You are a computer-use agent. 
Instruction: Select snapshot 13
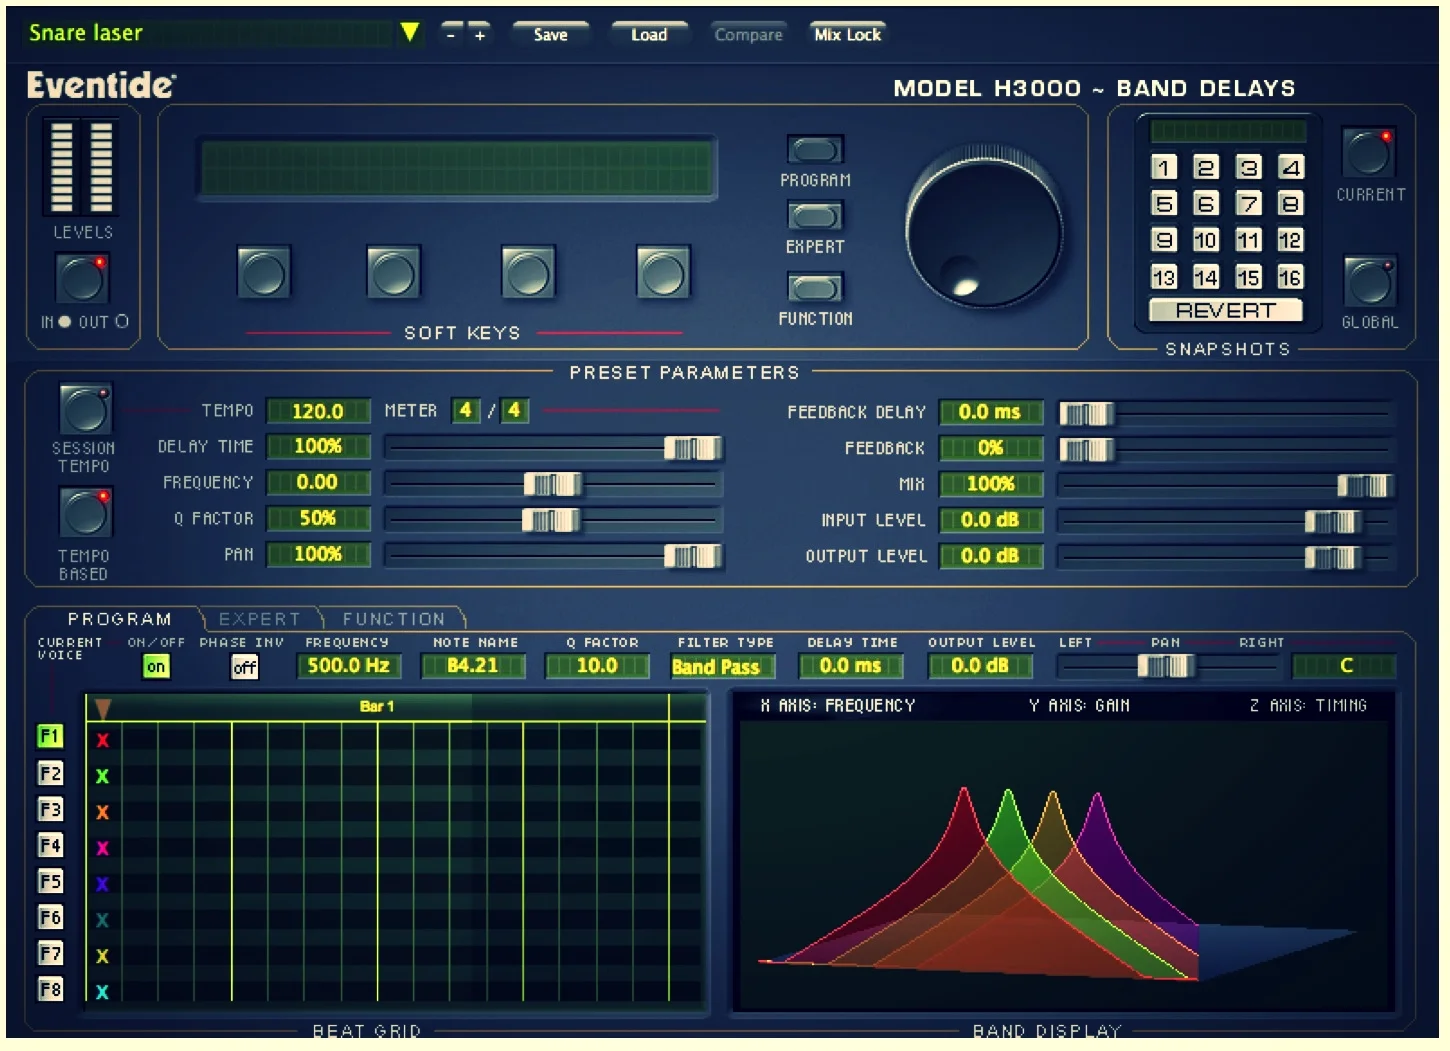point(1164,277)
